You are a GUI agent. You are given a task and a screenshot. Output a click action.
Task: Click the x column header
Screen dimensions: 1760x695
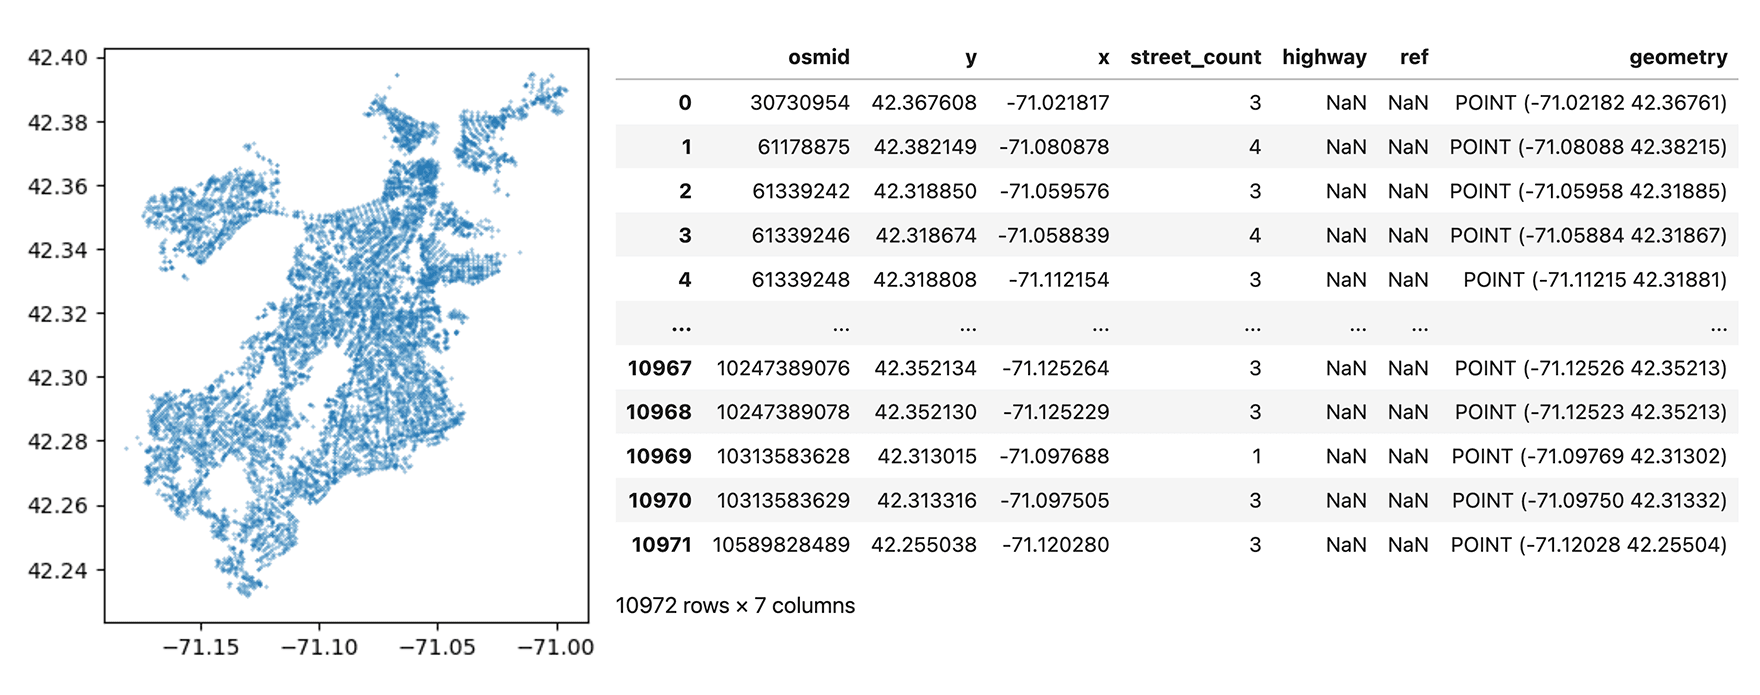tap(1103, 58)
